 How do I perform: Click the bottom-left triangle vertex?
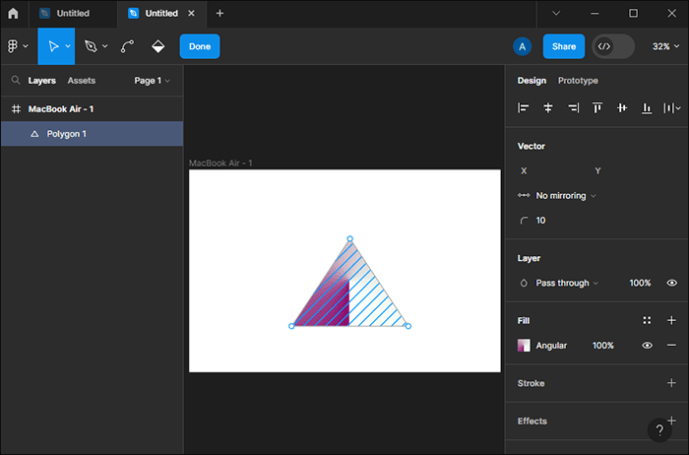coord(291,326)
